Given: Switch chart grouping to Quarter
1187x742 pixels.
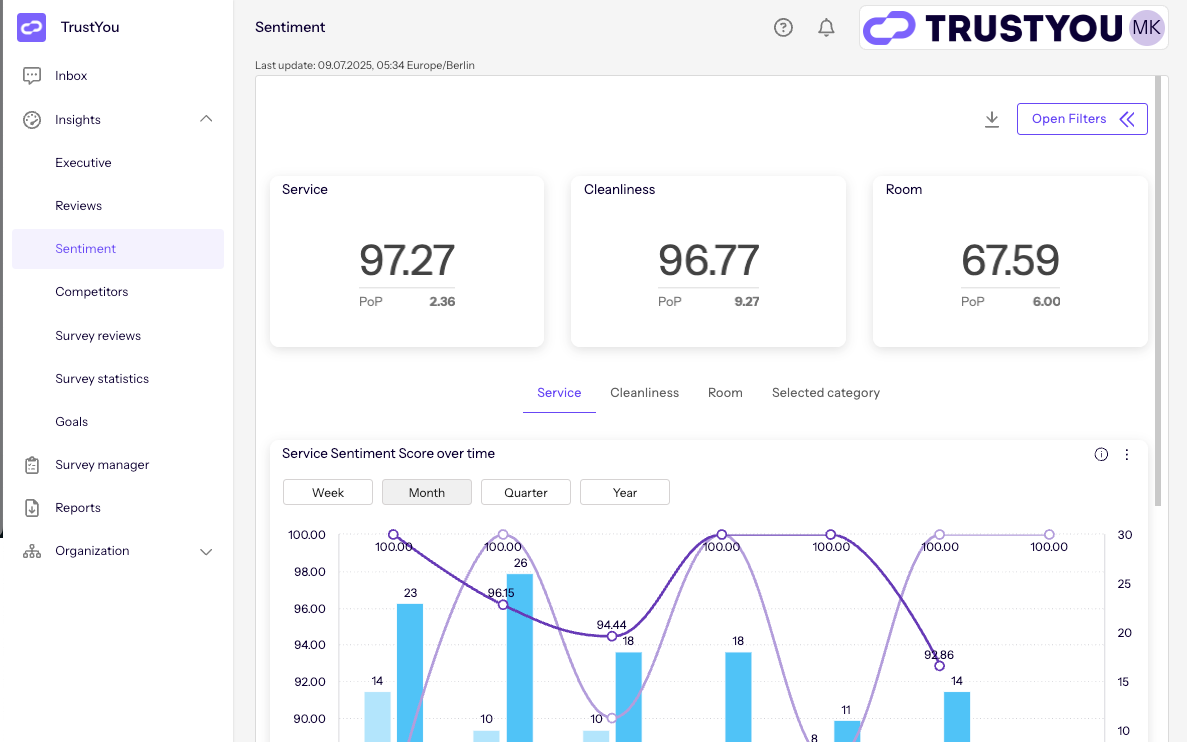Looking at the screenshot, I should pos(526,492).
